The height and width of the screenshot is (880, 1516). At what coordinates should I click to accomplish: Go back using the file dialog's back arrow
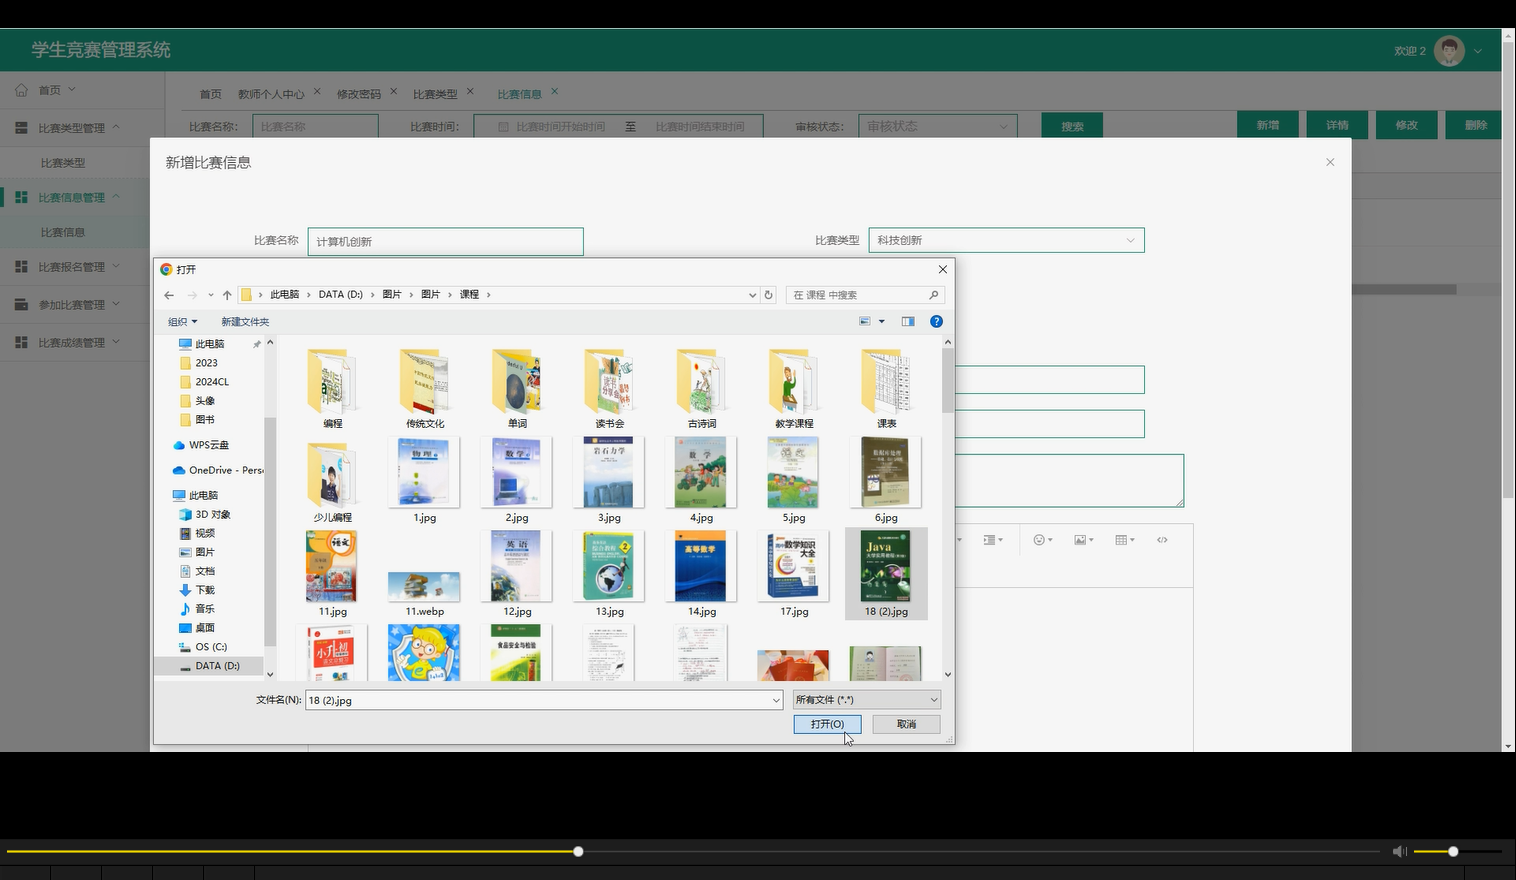[x=169, y=295]
